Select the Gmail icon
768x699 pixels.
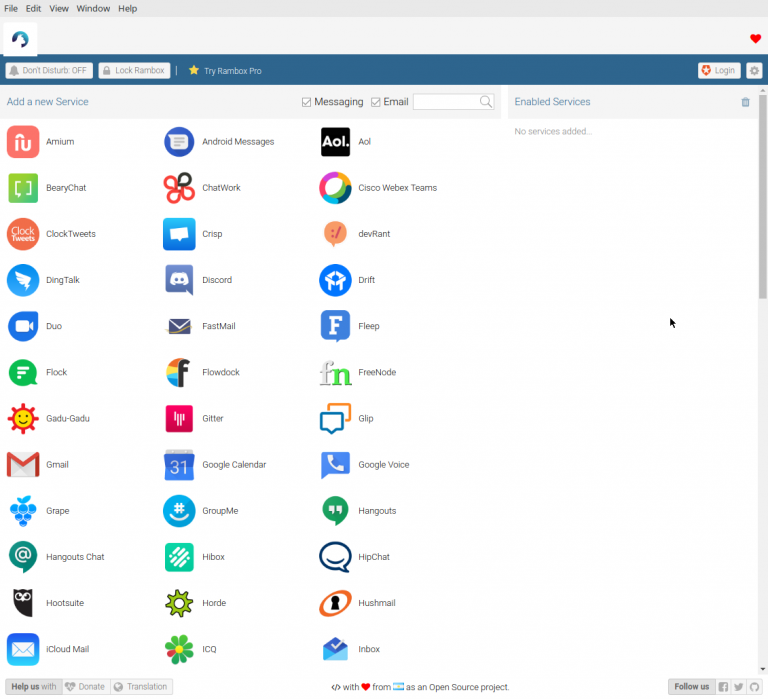pyautogui.click(x=23, y=465)
